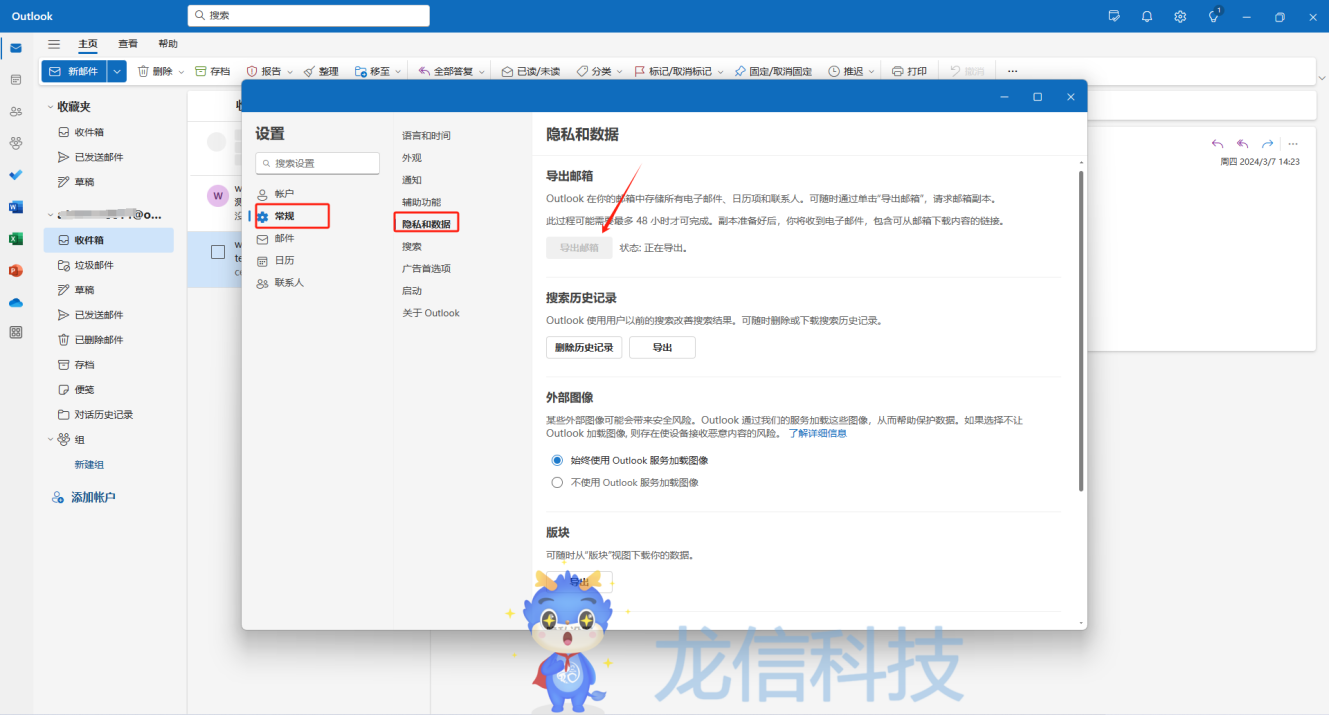
Task: Open the Calendar app in left rail
Action: [x=16, y=79]
